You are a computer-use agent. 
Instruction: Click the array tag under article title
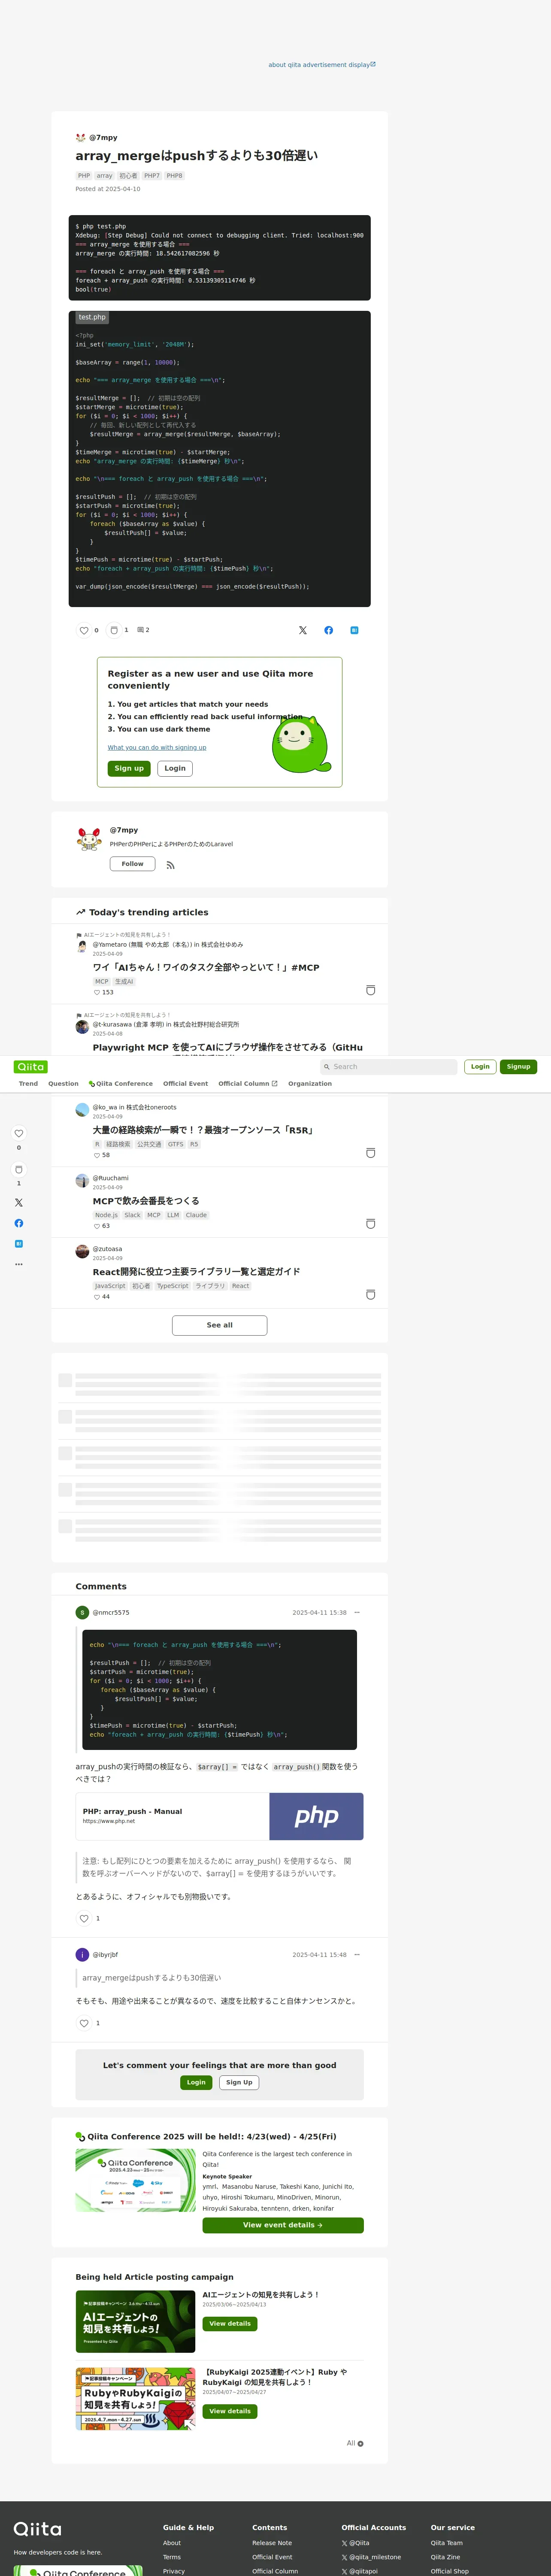pos(104,176)
